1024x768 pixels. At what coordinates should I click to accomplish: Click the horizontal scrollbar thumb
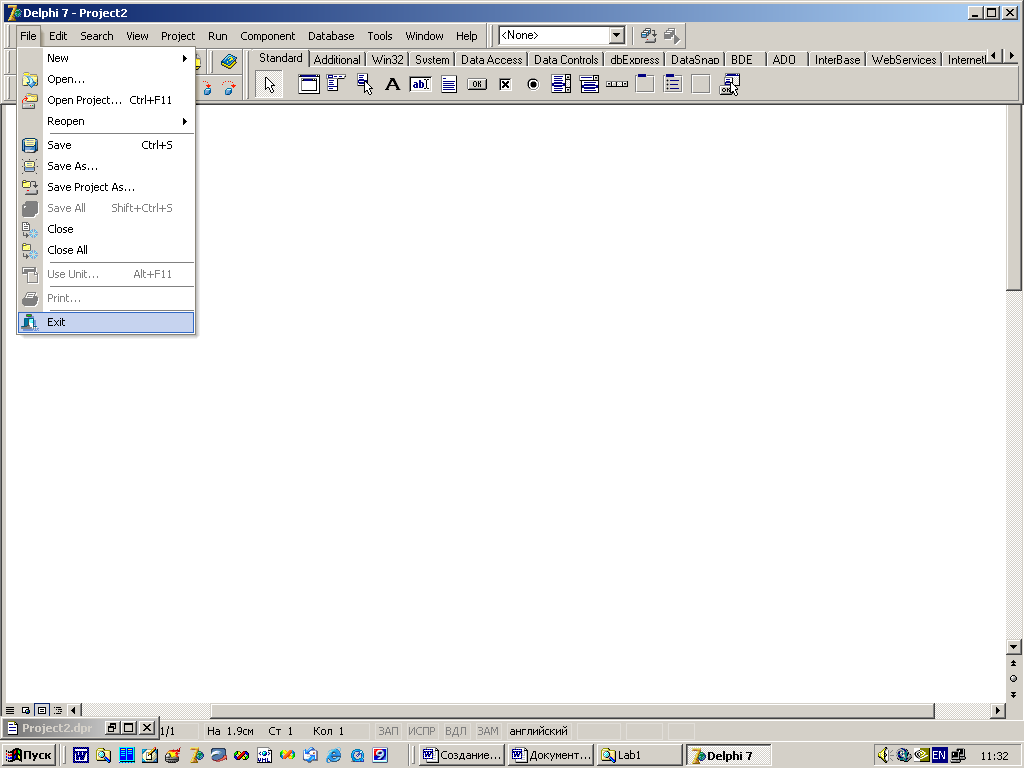coord(573,710)
